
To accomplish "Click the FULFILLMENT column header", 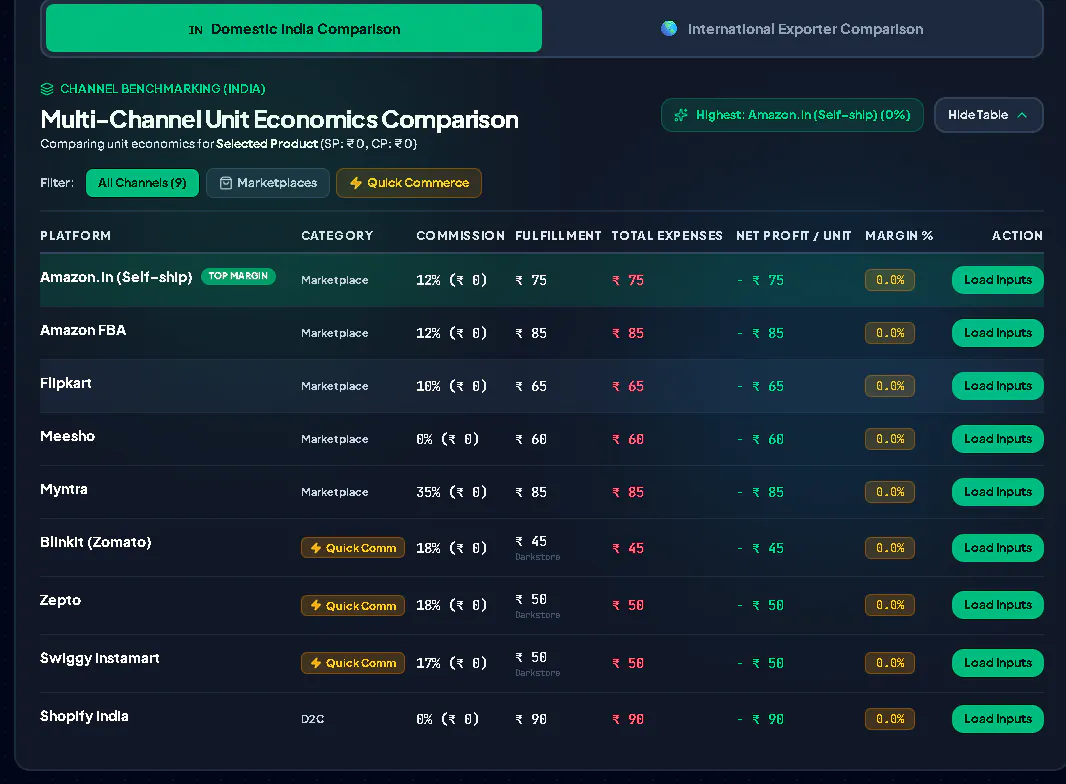I will [558, 235].
